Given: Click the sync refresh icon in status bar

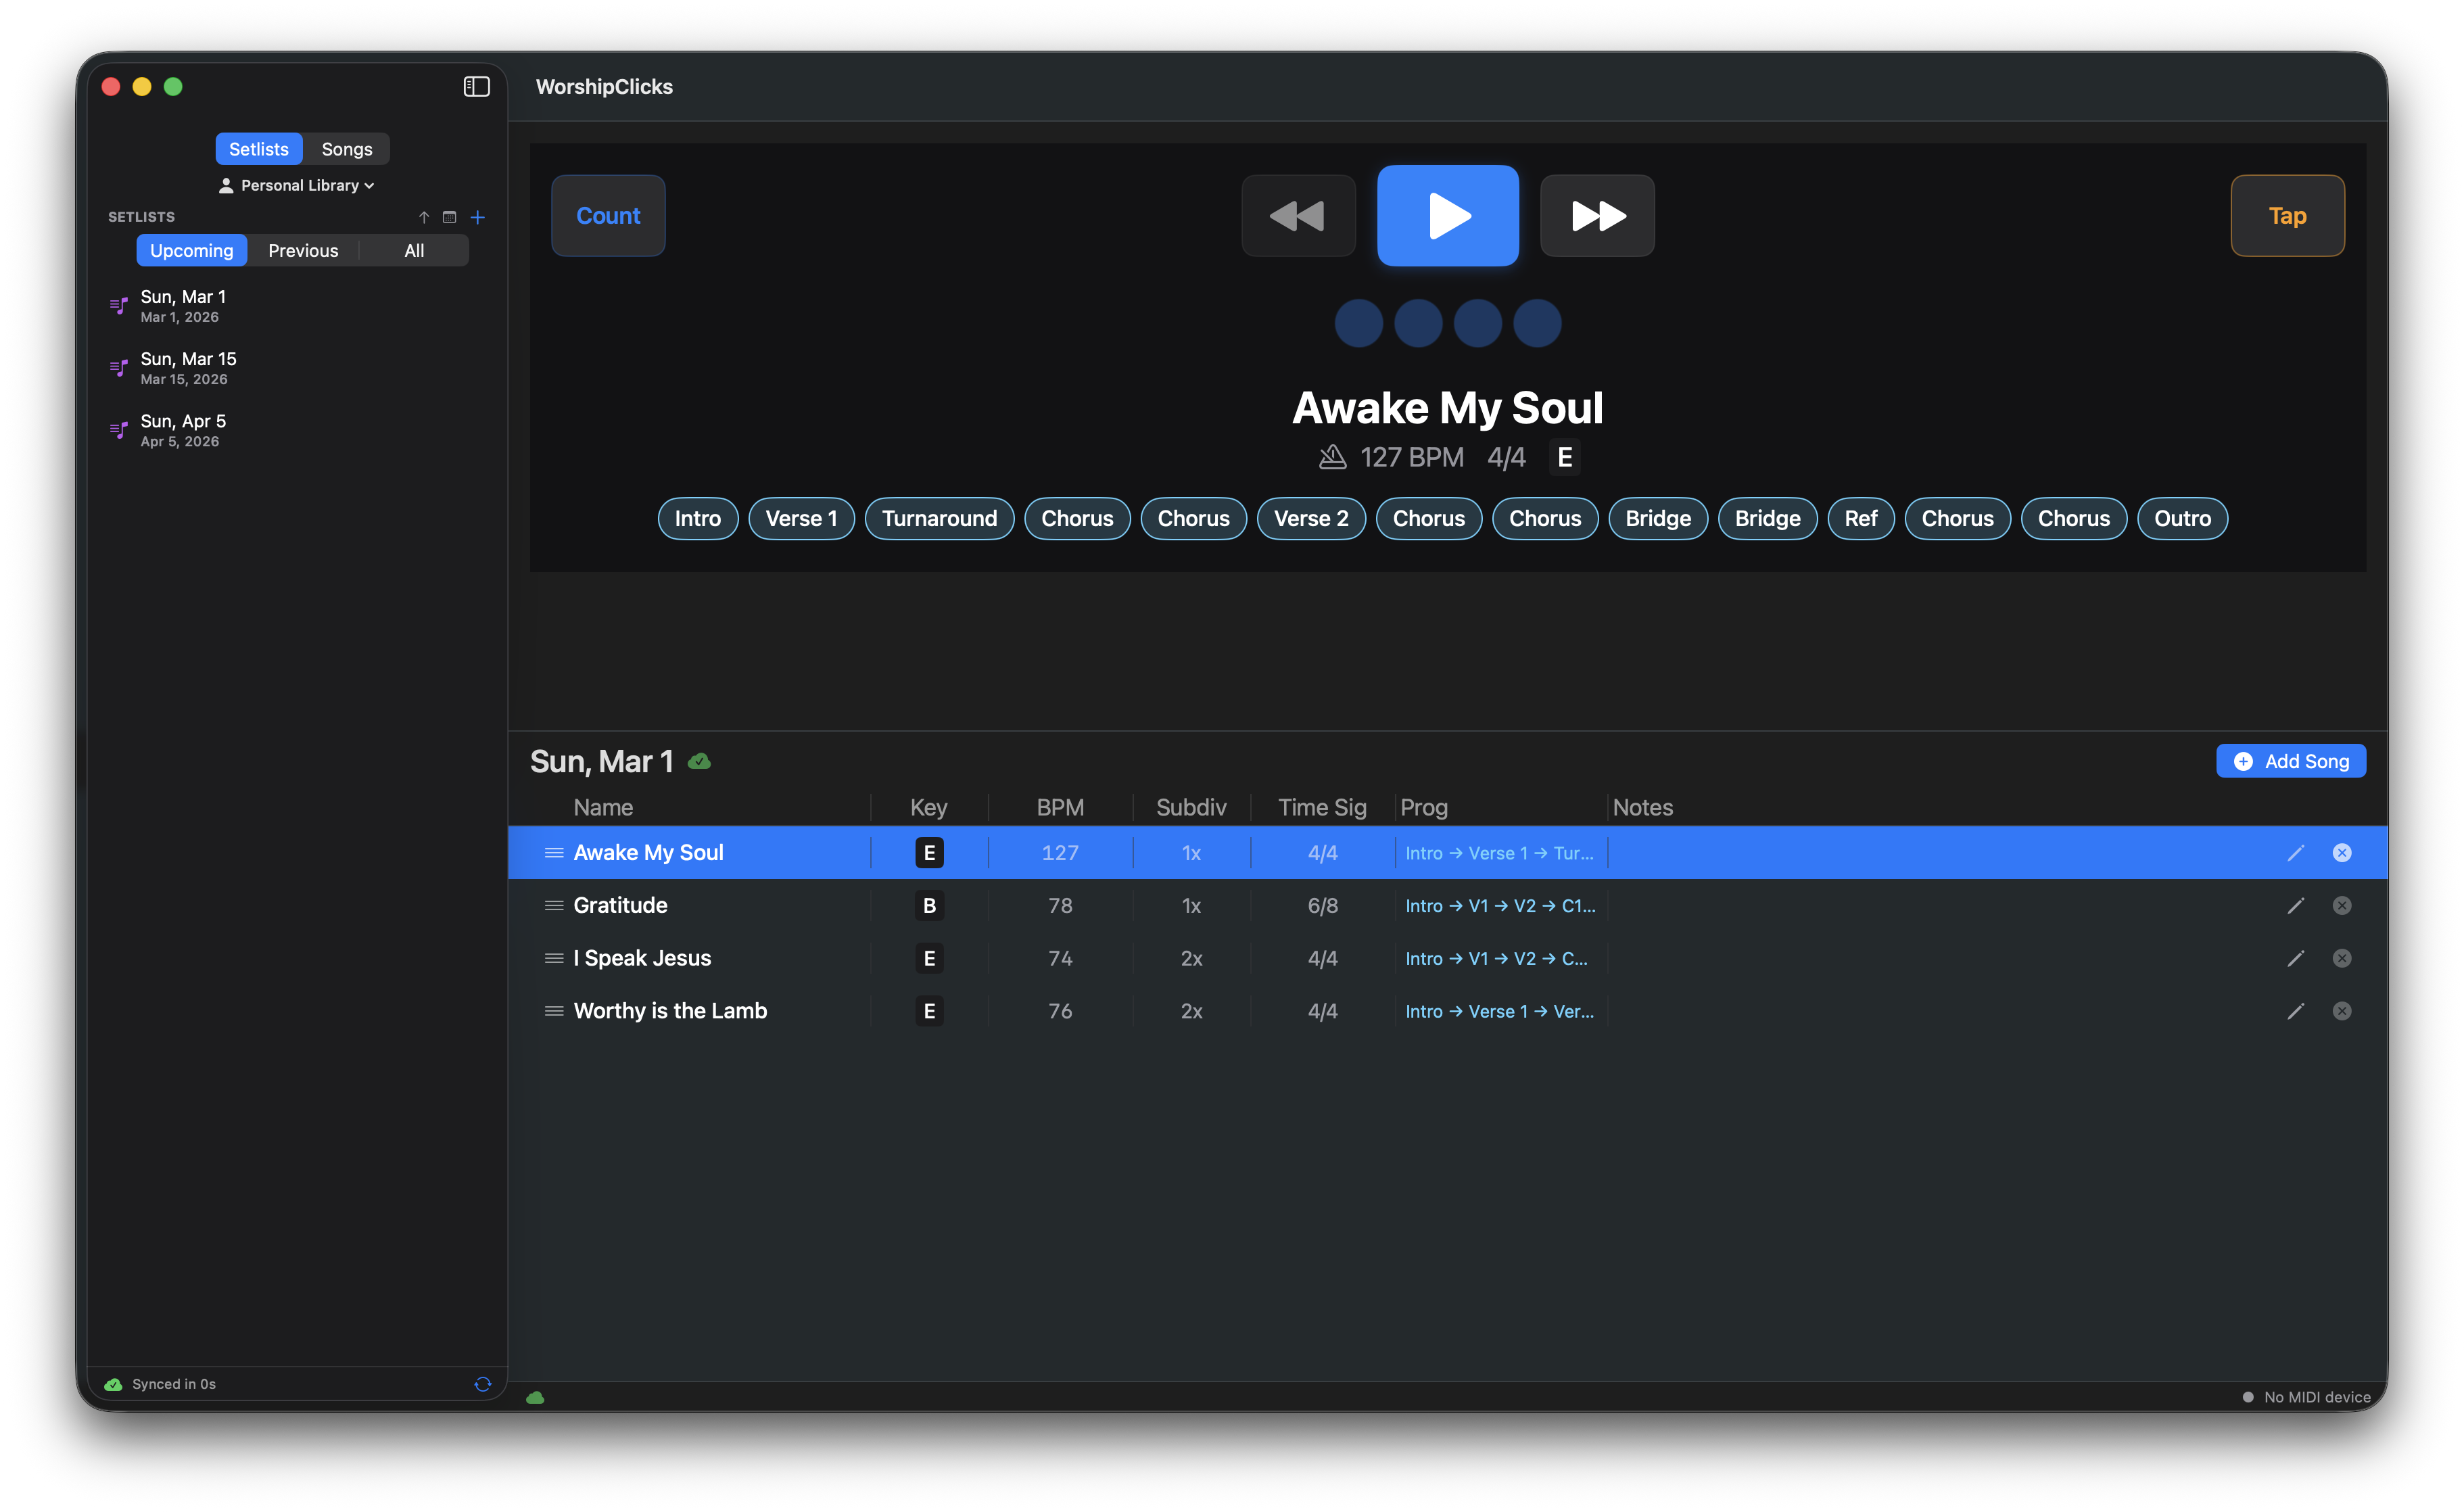Looking at the screenshot, I should click(x=483, y=1383).
